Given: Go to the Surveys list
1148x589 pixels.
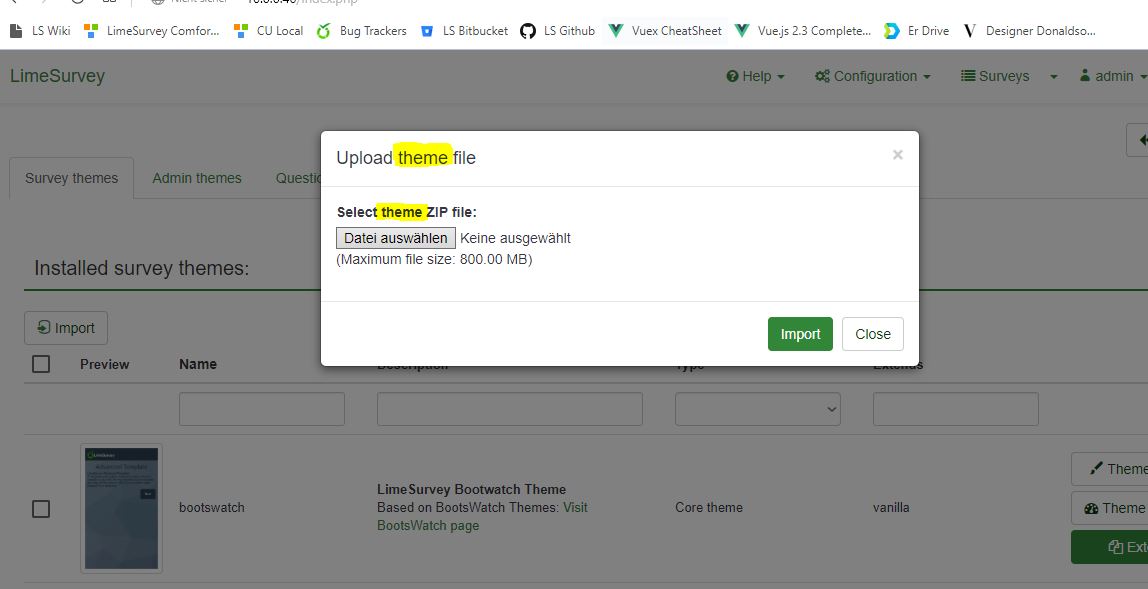Looking at the screenshot, I should tap(995, 76).
